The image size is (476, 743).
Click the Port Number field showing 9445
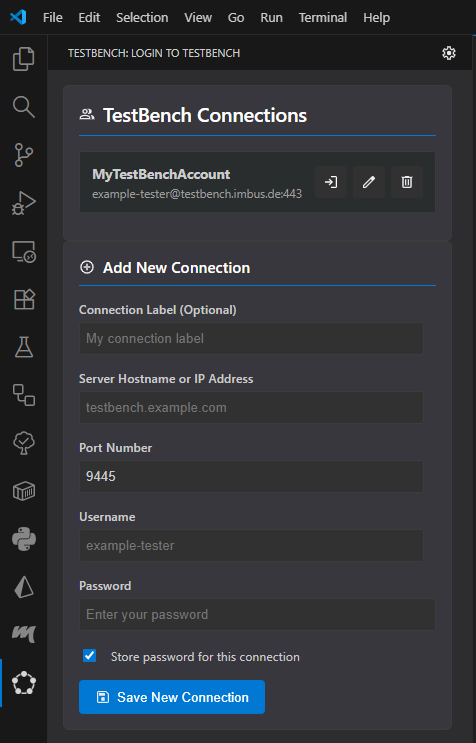[x=251, y=476]
